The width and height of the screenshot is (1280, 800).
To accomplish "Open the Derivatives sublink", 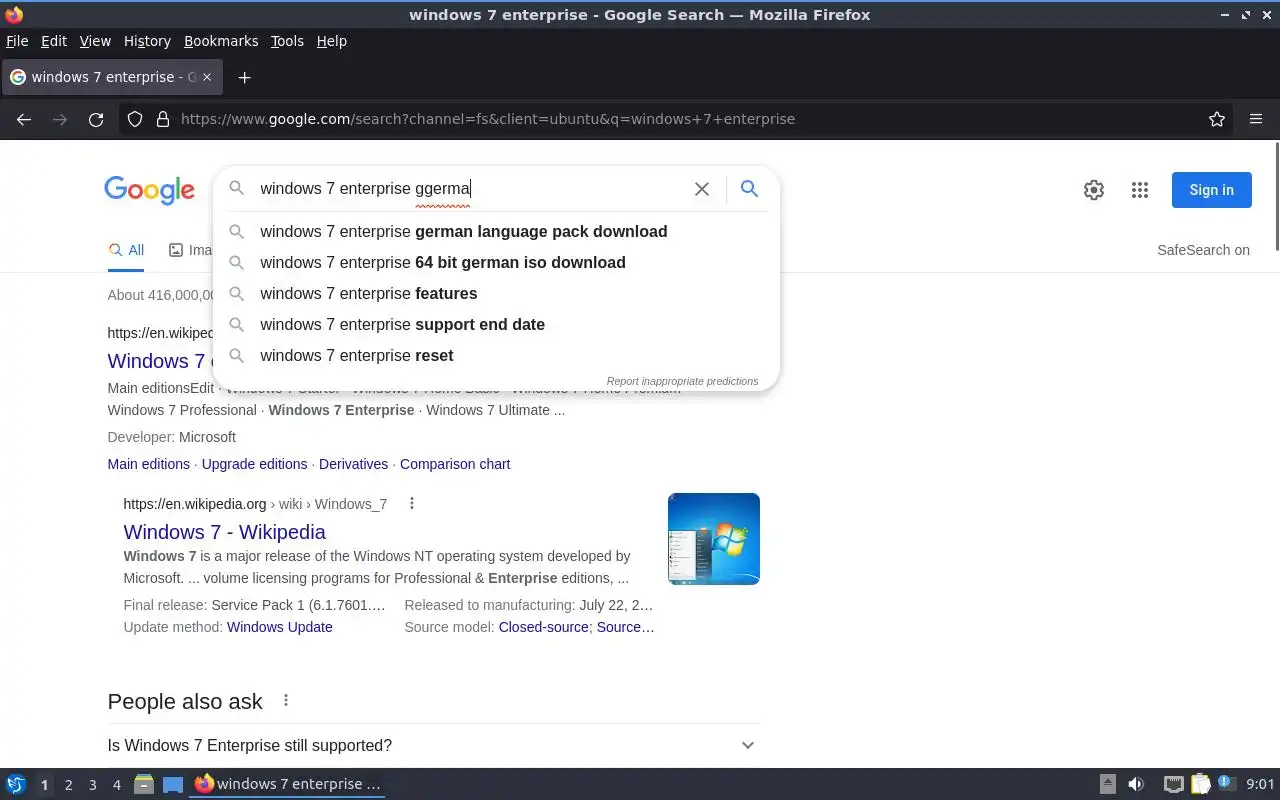I will click(353, 464).
